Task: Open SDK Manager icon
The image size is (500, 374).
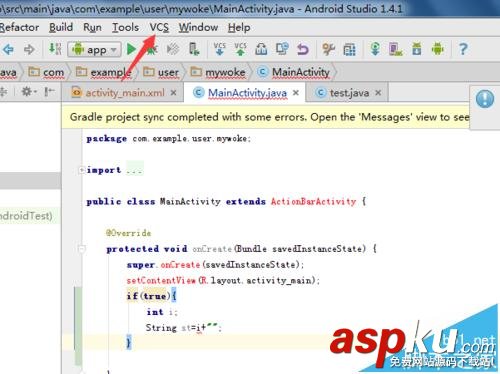Action: pyautogui.click(x=417, y=49)
